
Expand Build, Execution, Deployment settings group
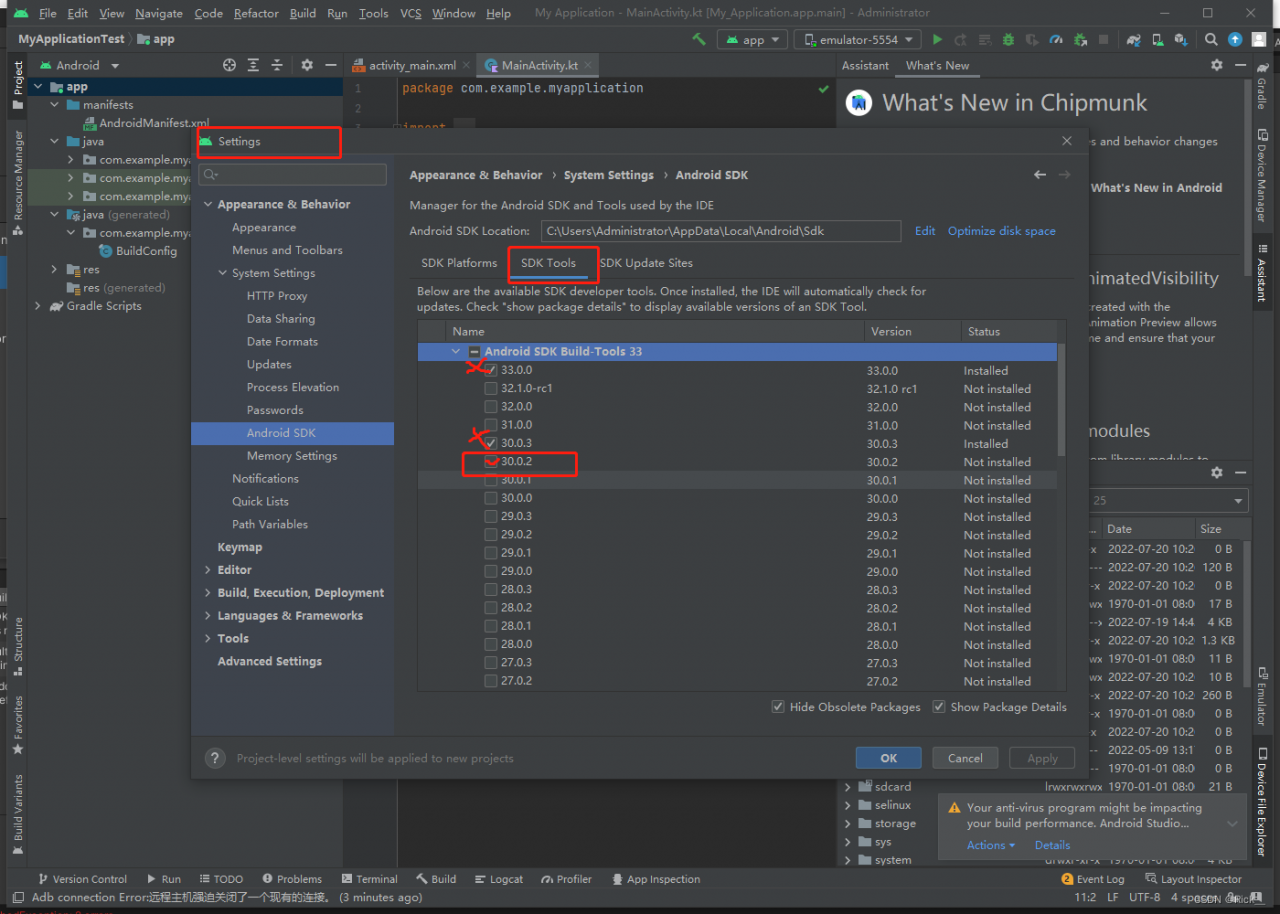(x=208, y=593)
